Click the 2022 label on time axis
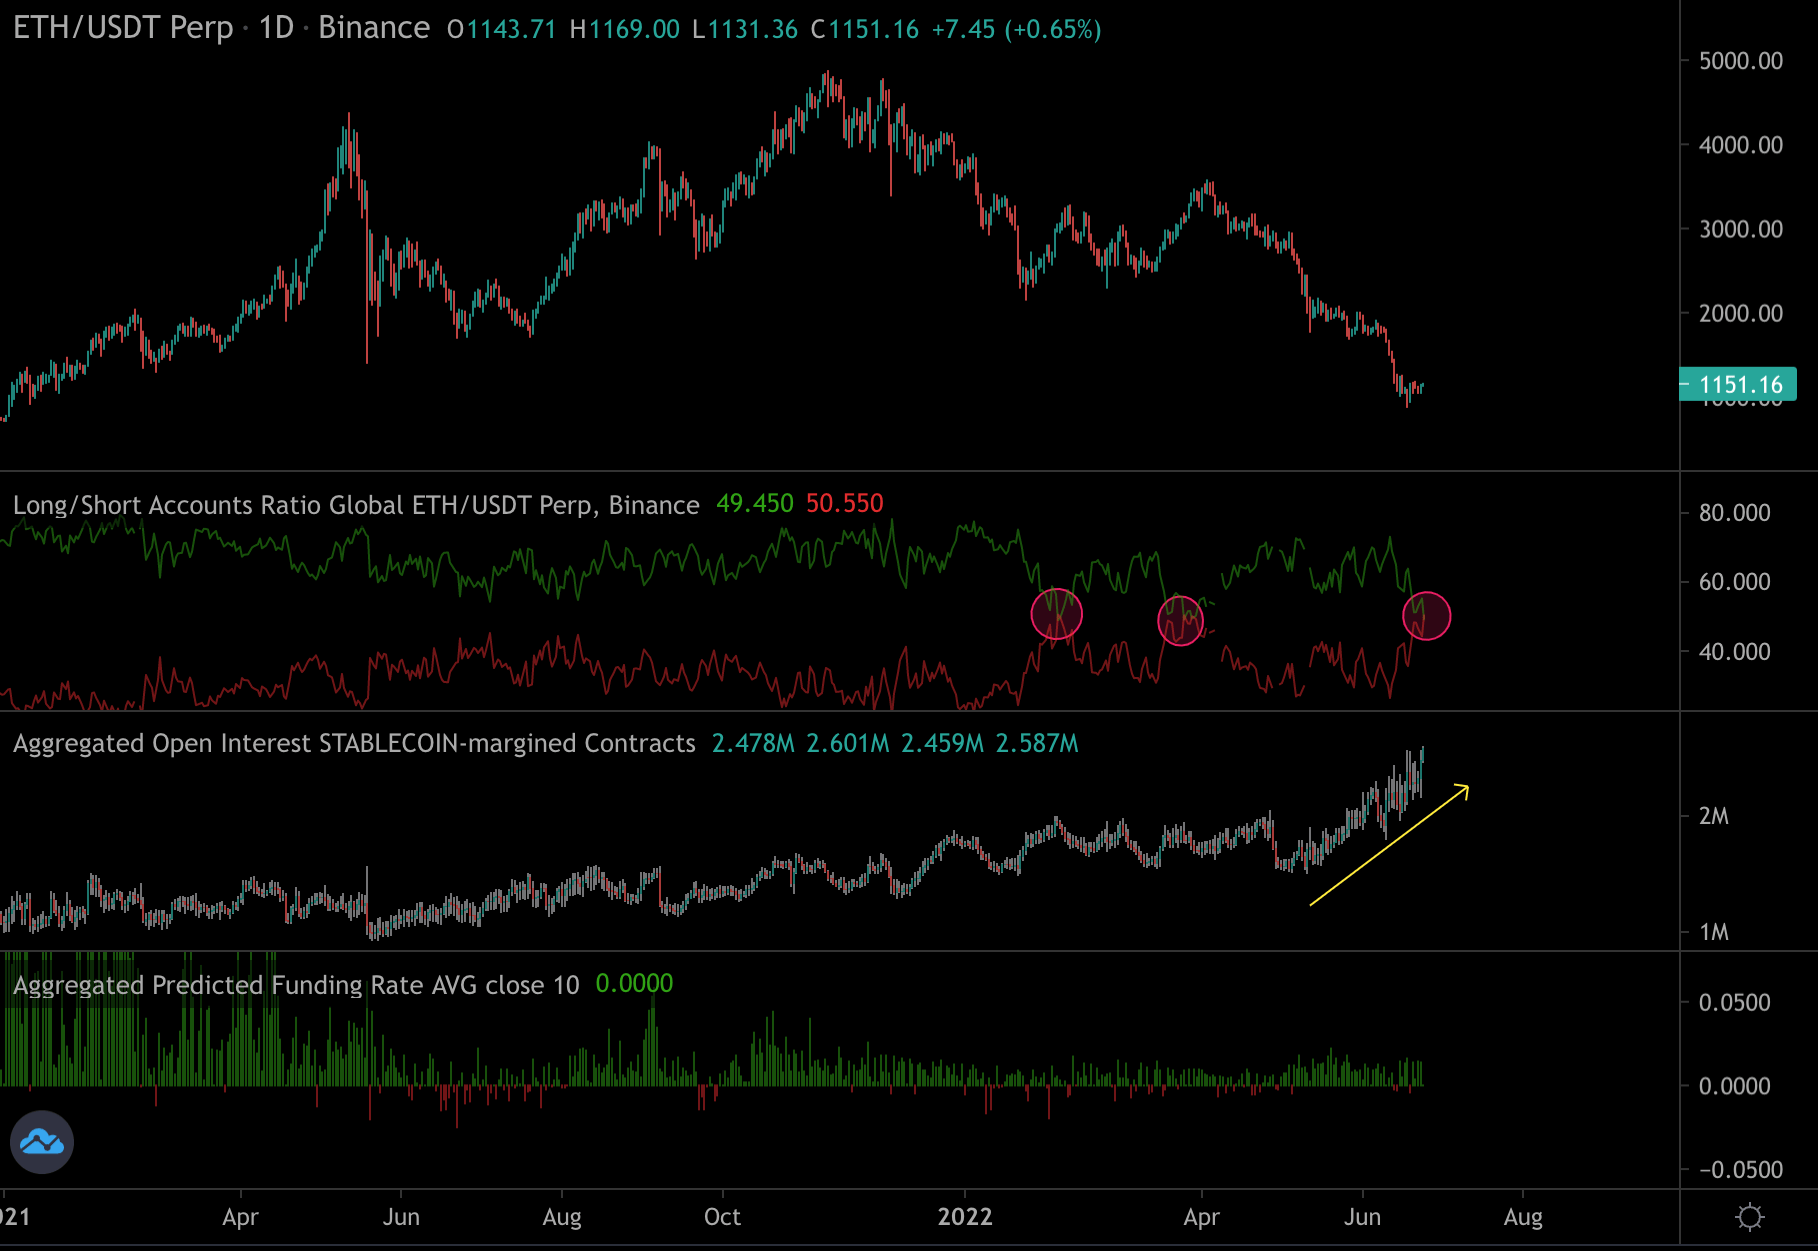The height and width of the screenshot is (1251, 1818). tap(964, 1217)
